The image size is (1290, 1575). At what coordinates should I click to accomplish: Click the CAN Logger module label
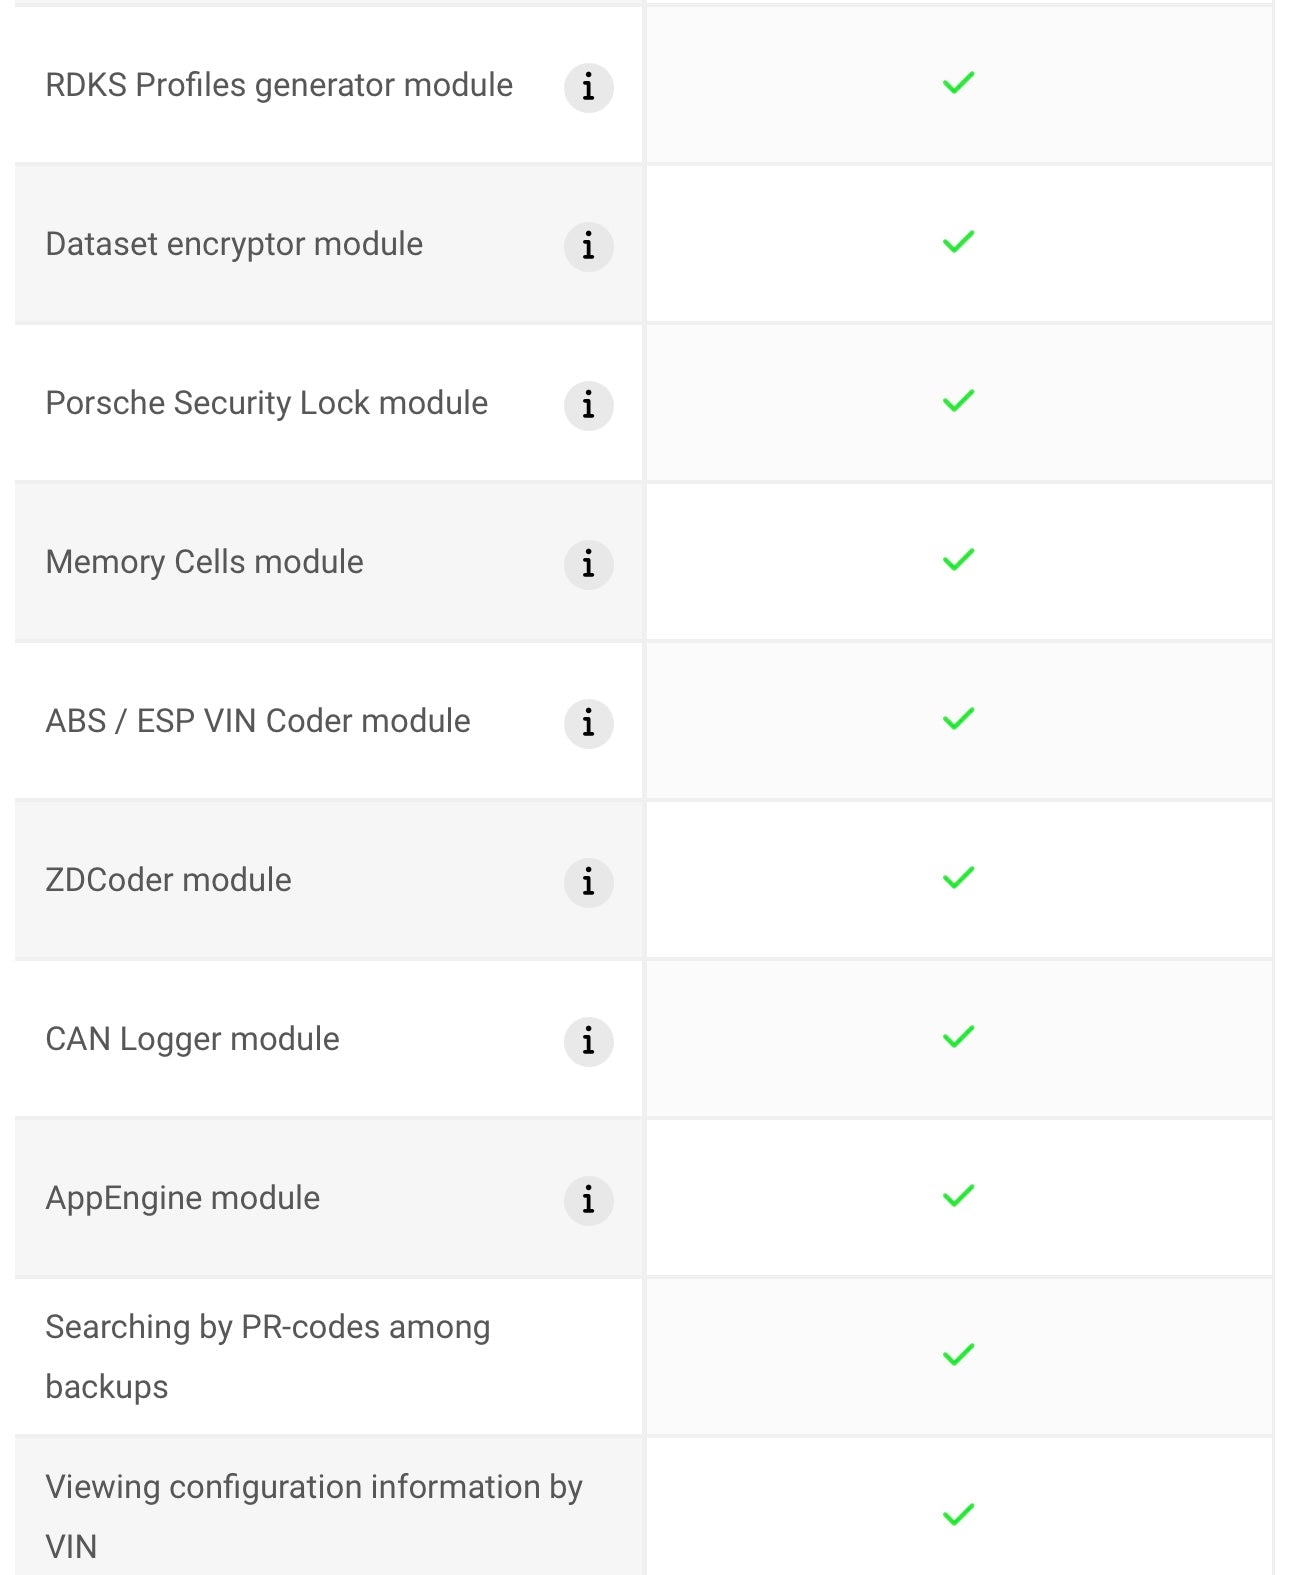193,1039
